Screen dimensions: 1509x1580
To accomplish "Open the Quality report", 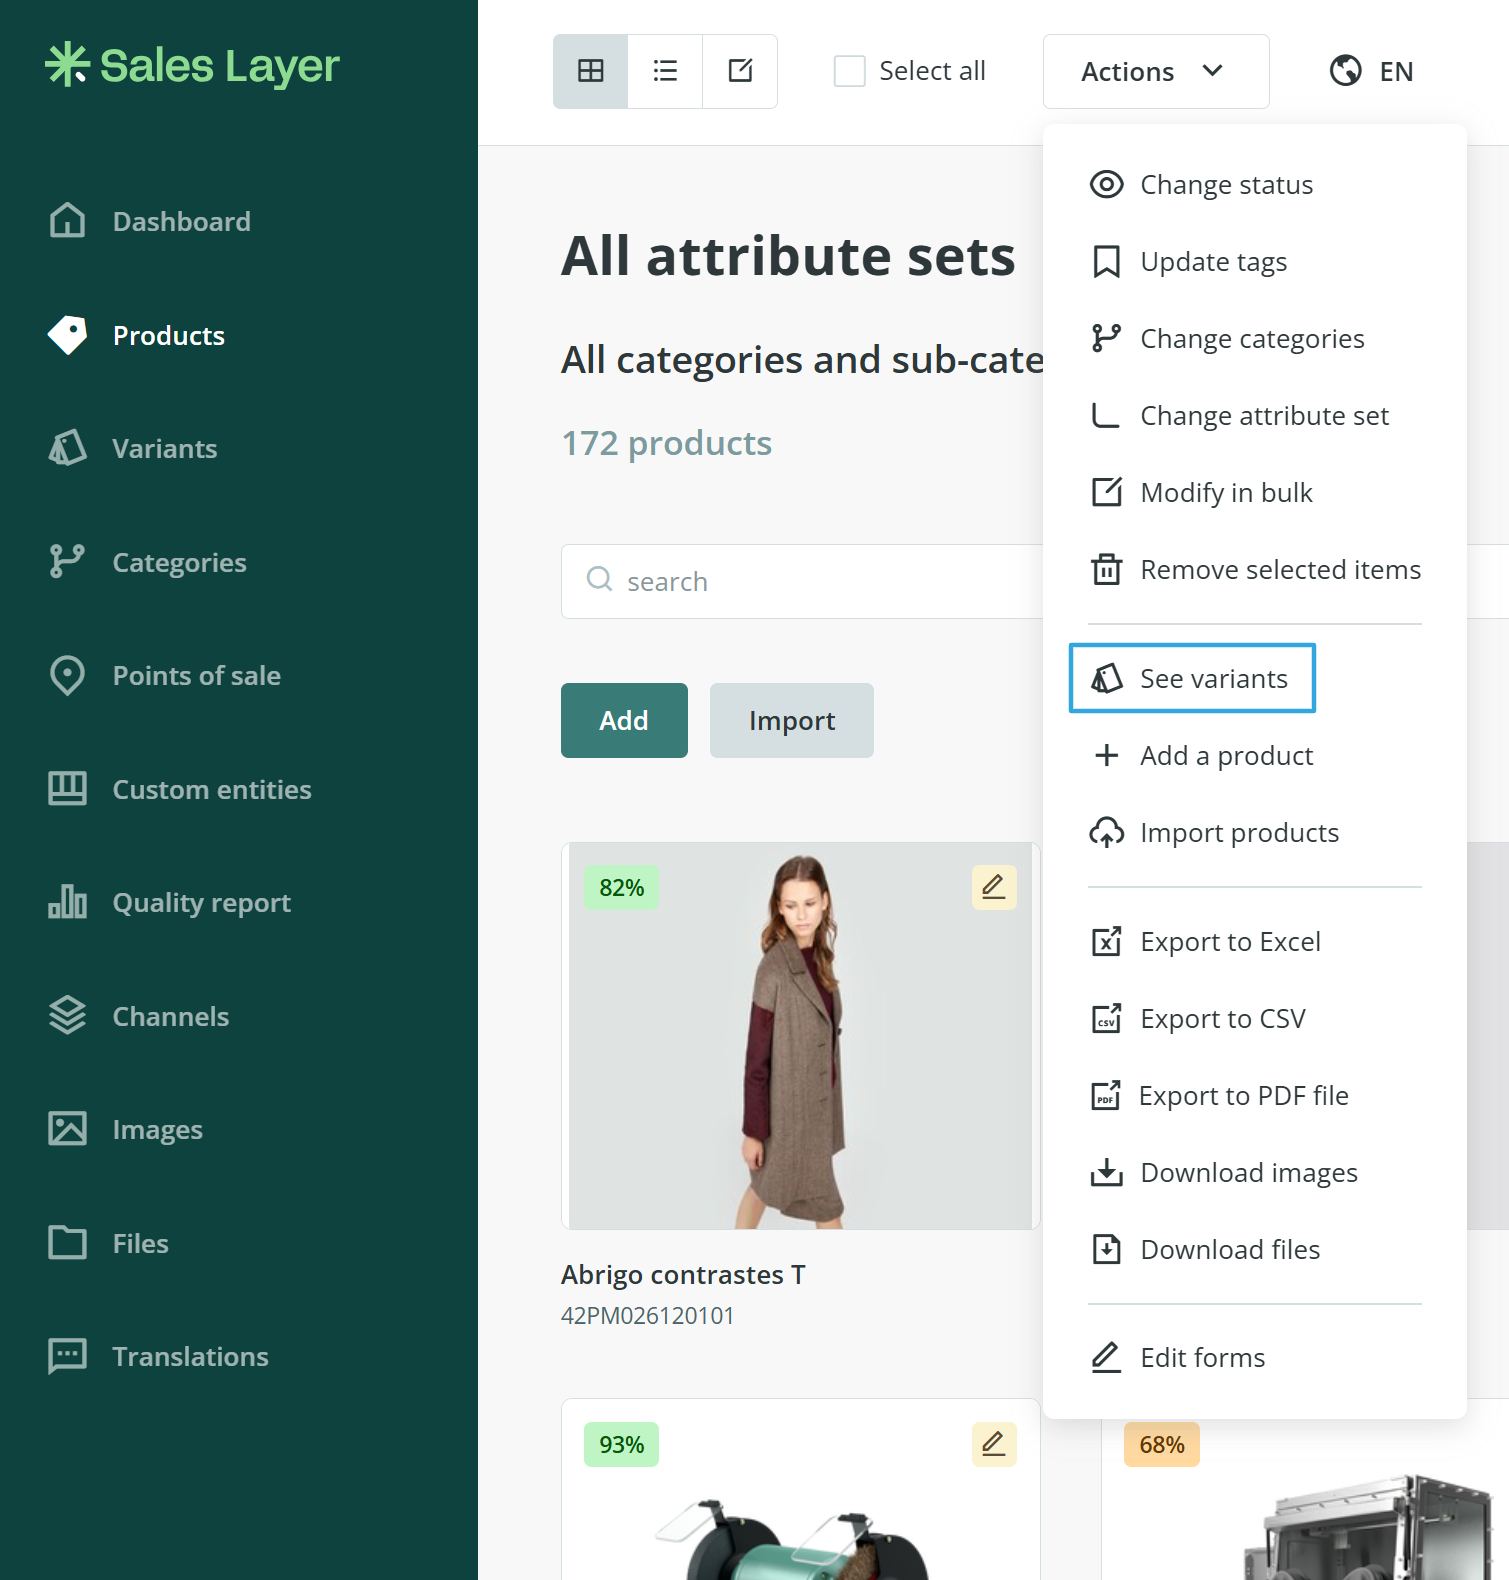I will (170, 902).
